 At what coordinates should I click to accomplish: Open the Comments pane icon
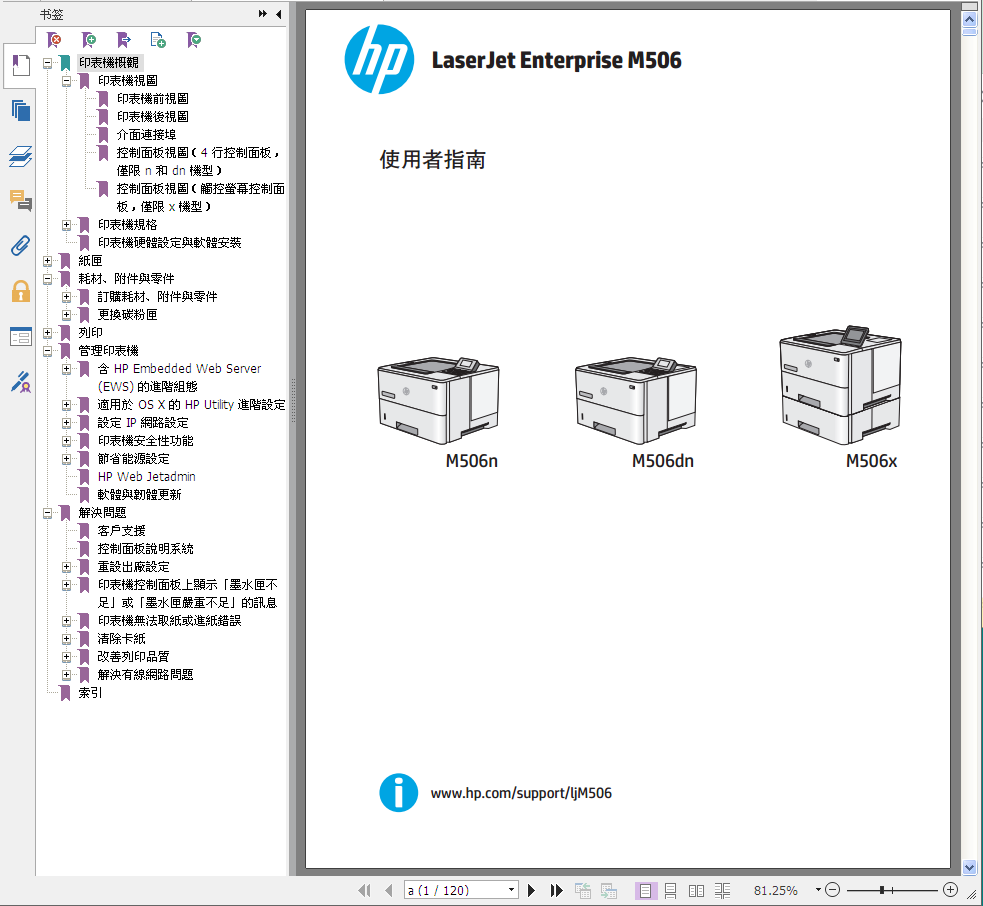pyautogui.click(x=20, y=201)
